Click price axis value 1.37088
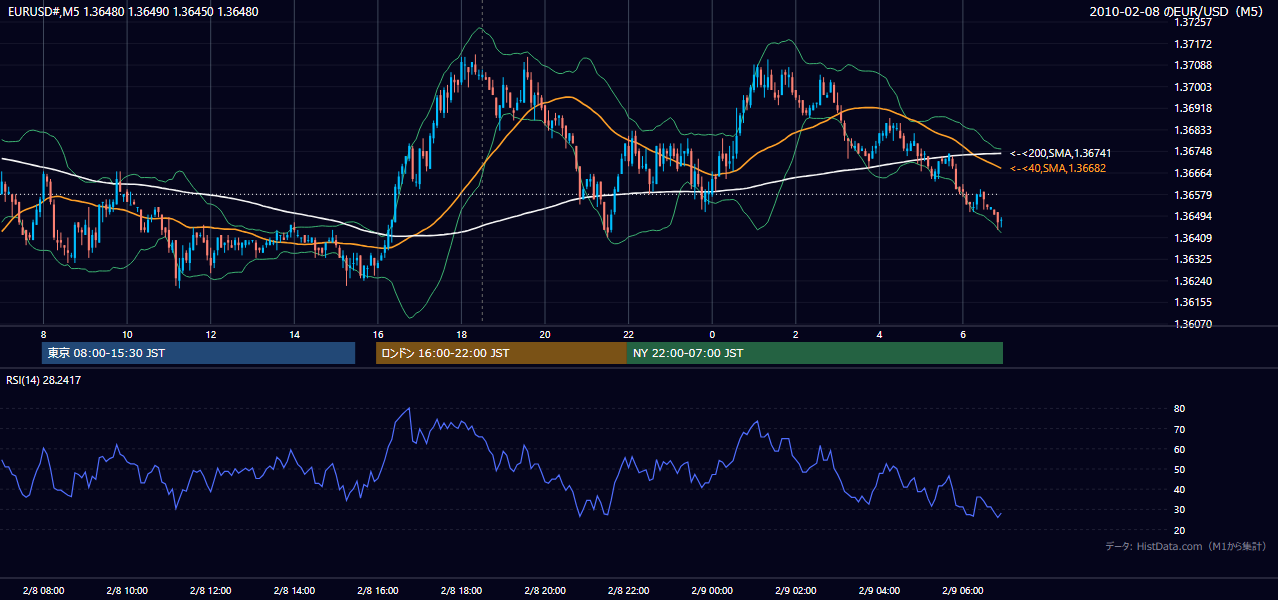 1195,66
